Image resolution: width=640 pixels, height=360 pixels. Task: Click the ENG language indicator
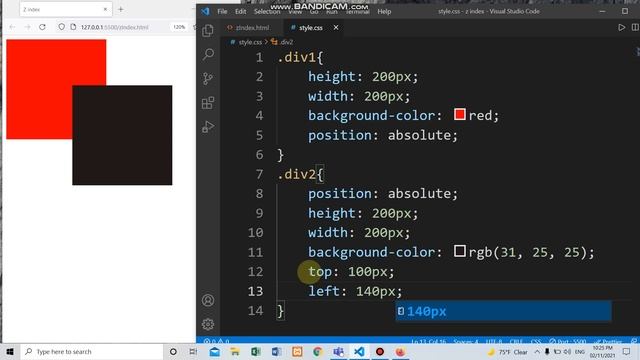pos(580,352)
